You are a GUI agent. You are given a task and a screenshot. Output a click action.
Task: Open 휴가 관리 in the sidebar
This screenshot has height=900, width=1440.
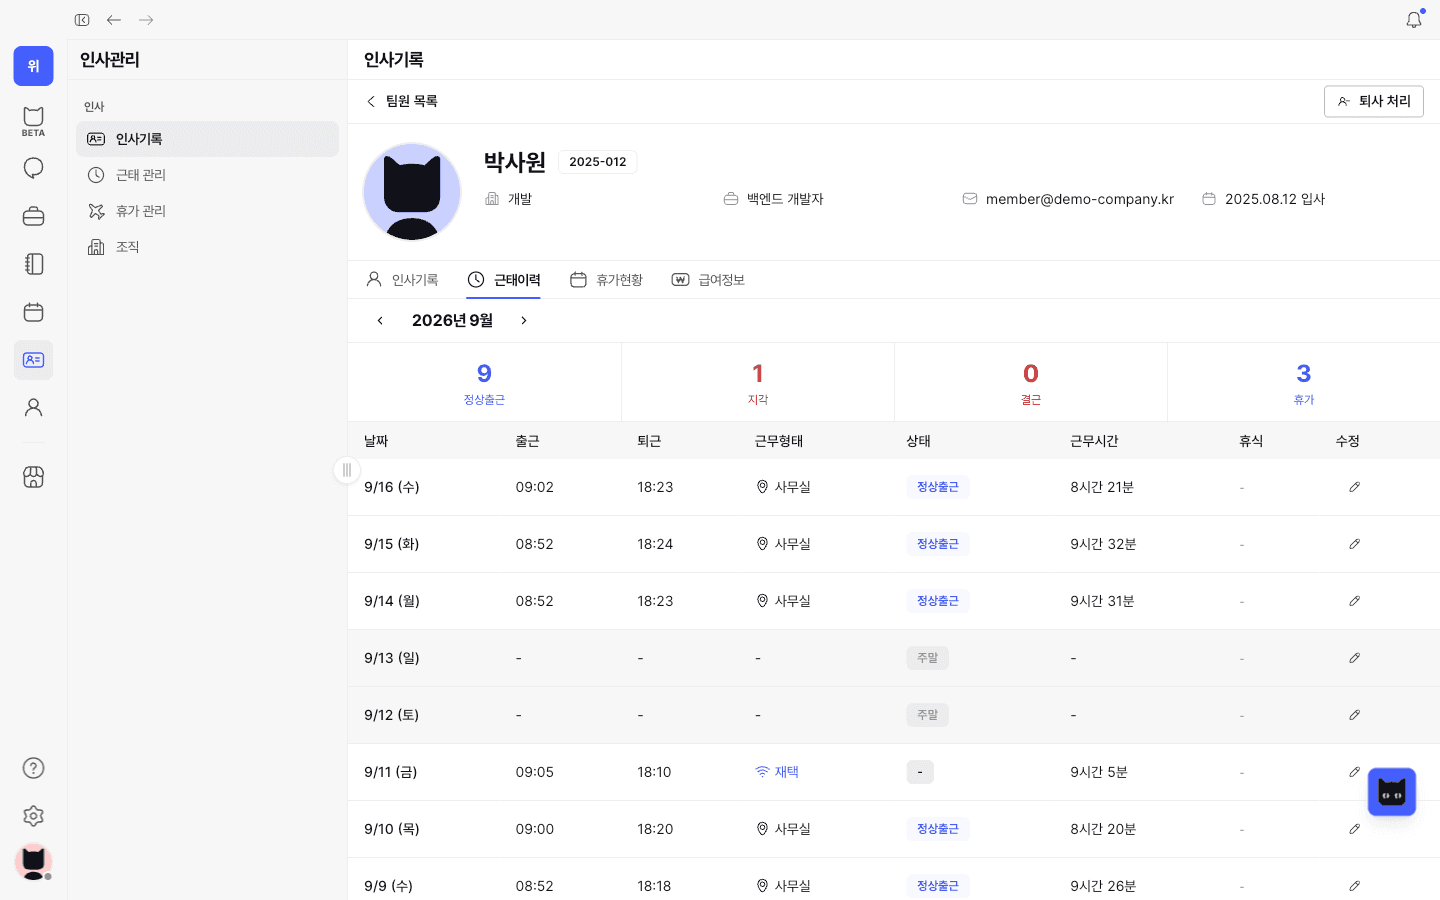pyautogui.click(x=207, y=211)
